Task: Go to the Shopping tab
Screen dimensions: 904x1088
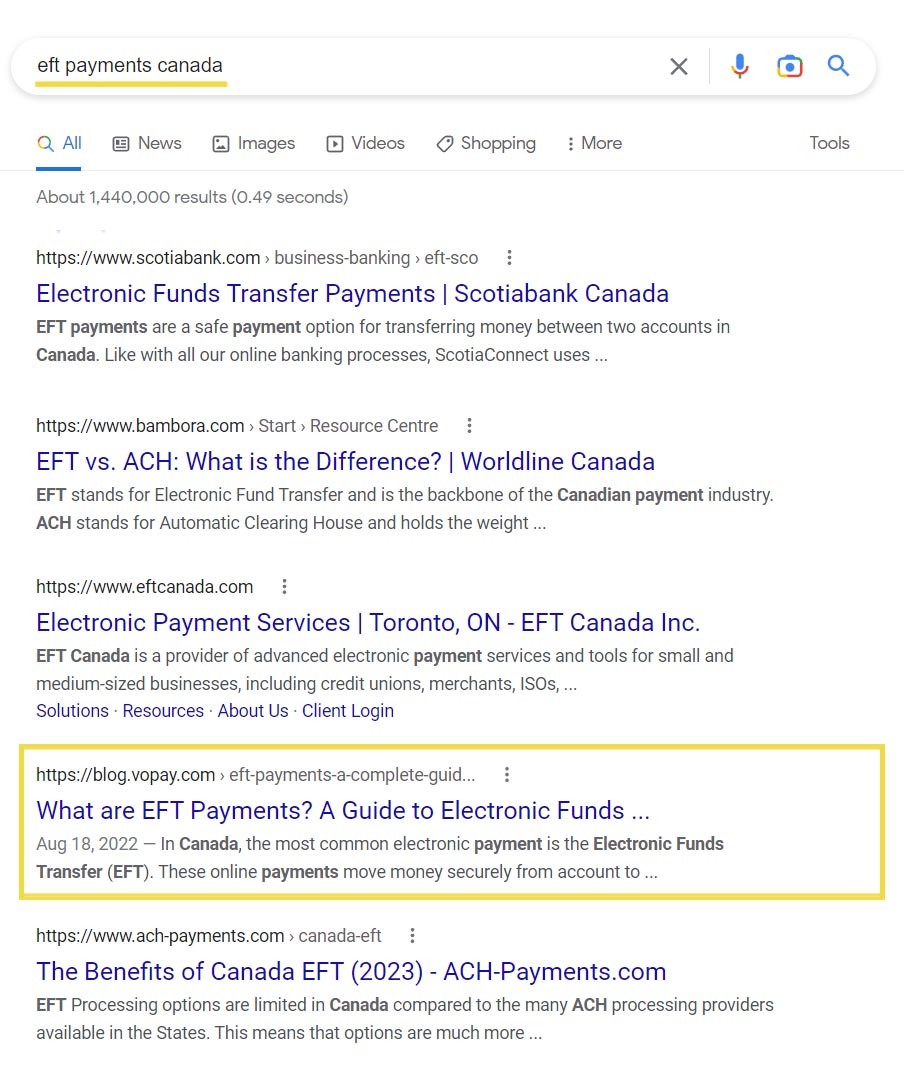Action: (x=486, y=143)
